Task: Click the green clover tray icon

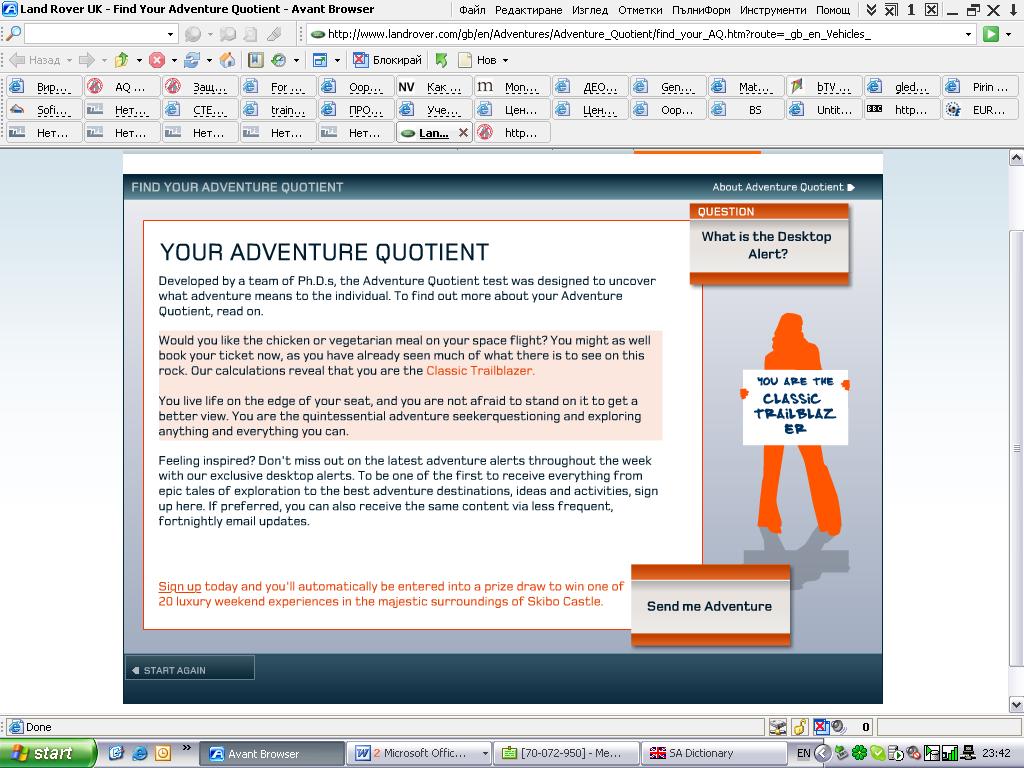Action: 859,753
